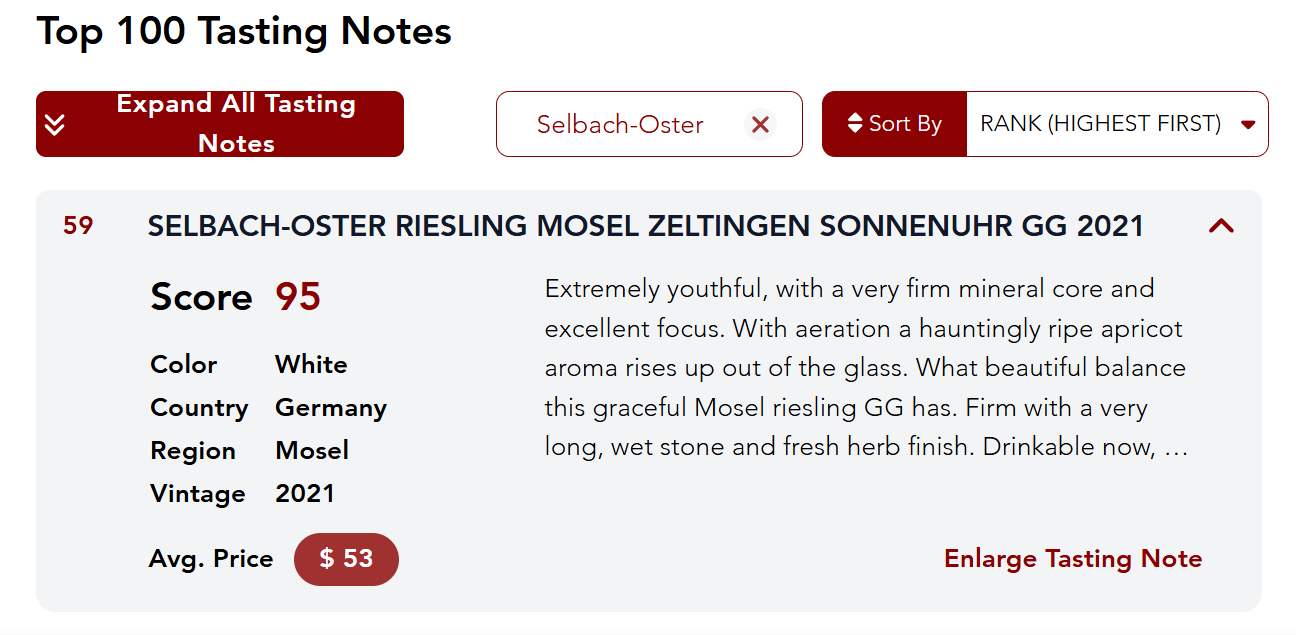Viewport: 1296px width, 635px height.
Task: Click the score value 95
Action: (x=298, y=297)
